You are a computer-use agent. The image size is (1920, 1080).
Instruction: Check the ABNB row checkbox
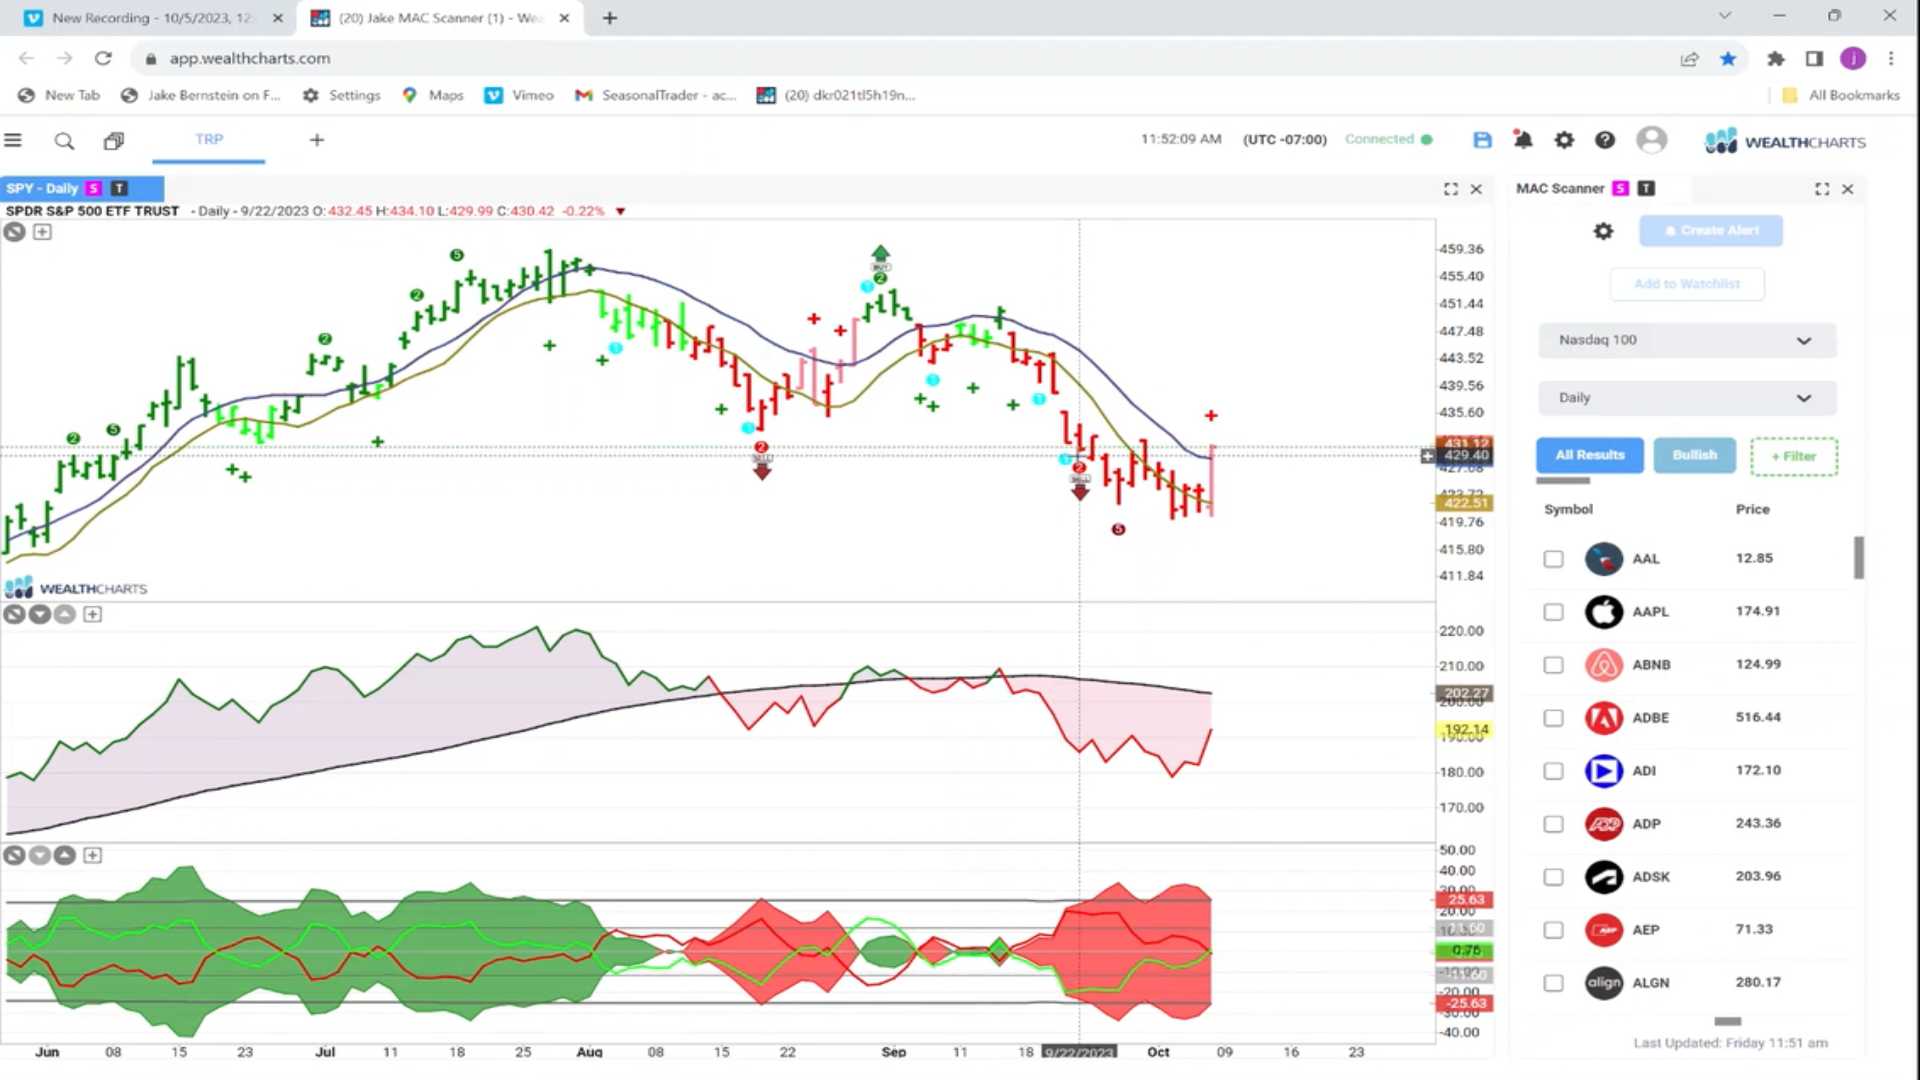coord(1553,665)
